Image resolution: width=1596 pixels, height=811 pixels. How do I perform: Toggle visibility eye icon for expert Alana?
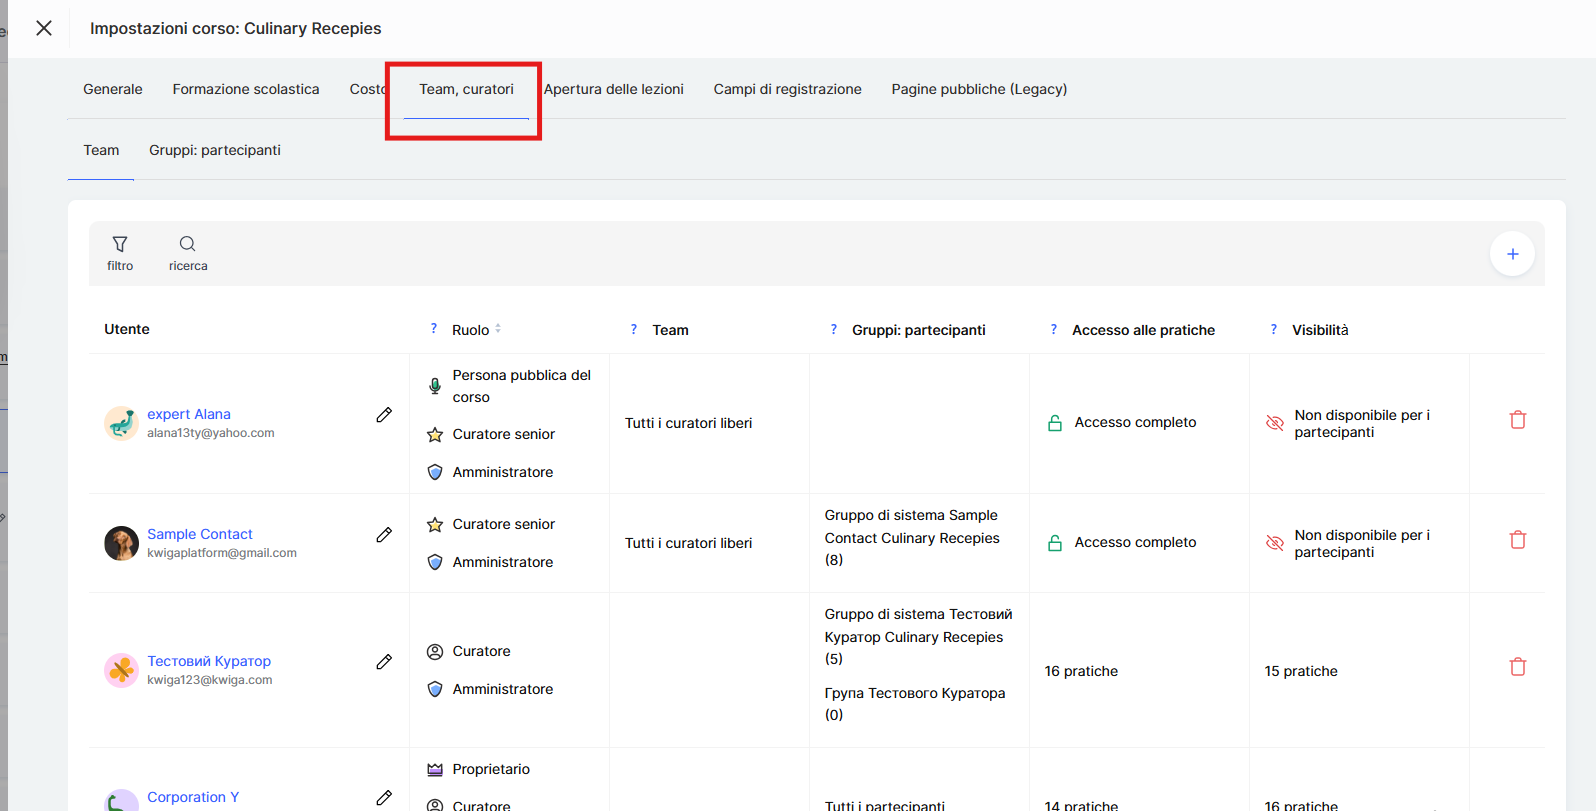(1274, 423)
